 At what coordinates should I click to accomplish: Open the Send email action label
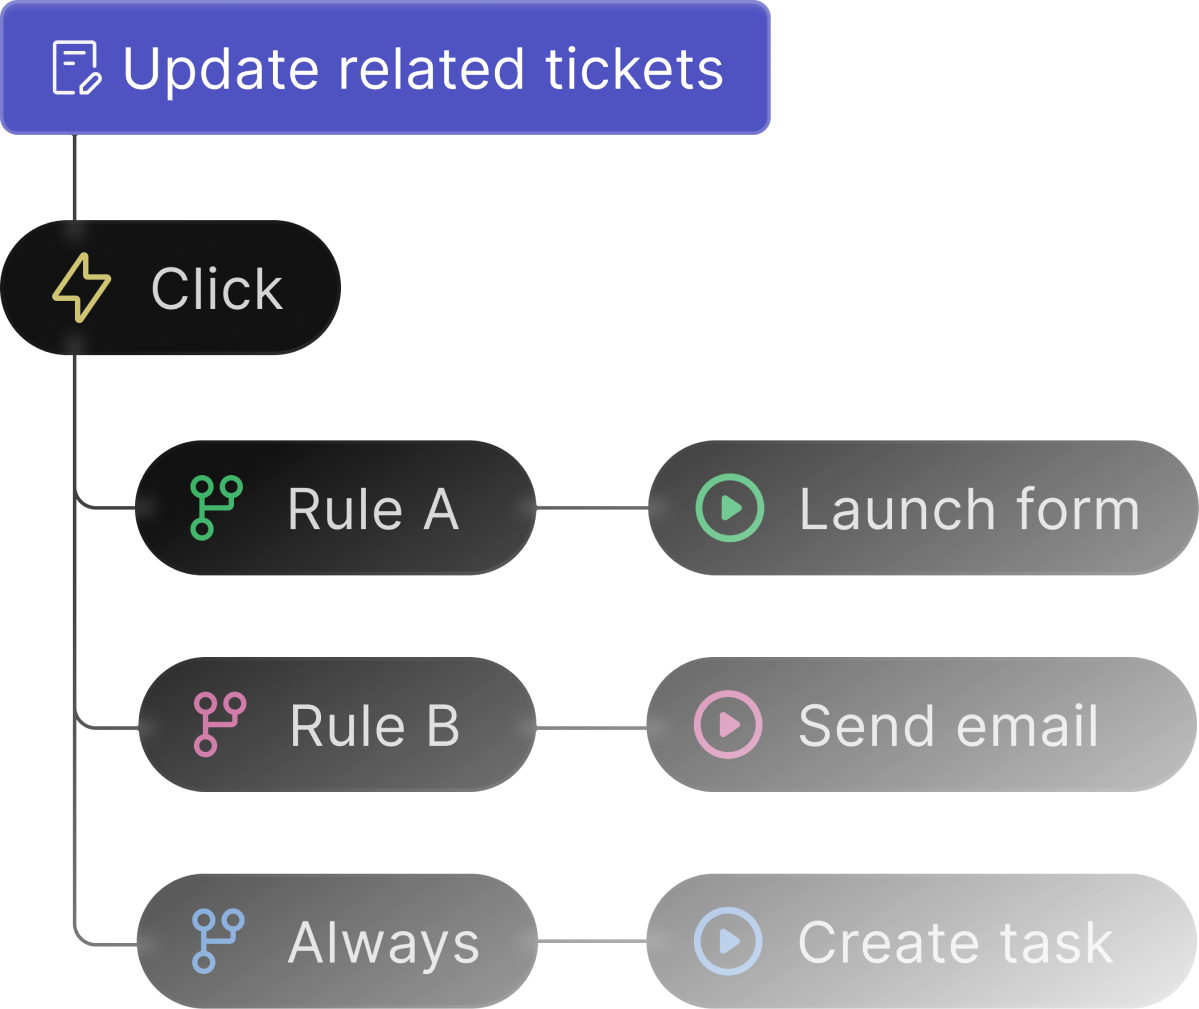pos(948,725)
